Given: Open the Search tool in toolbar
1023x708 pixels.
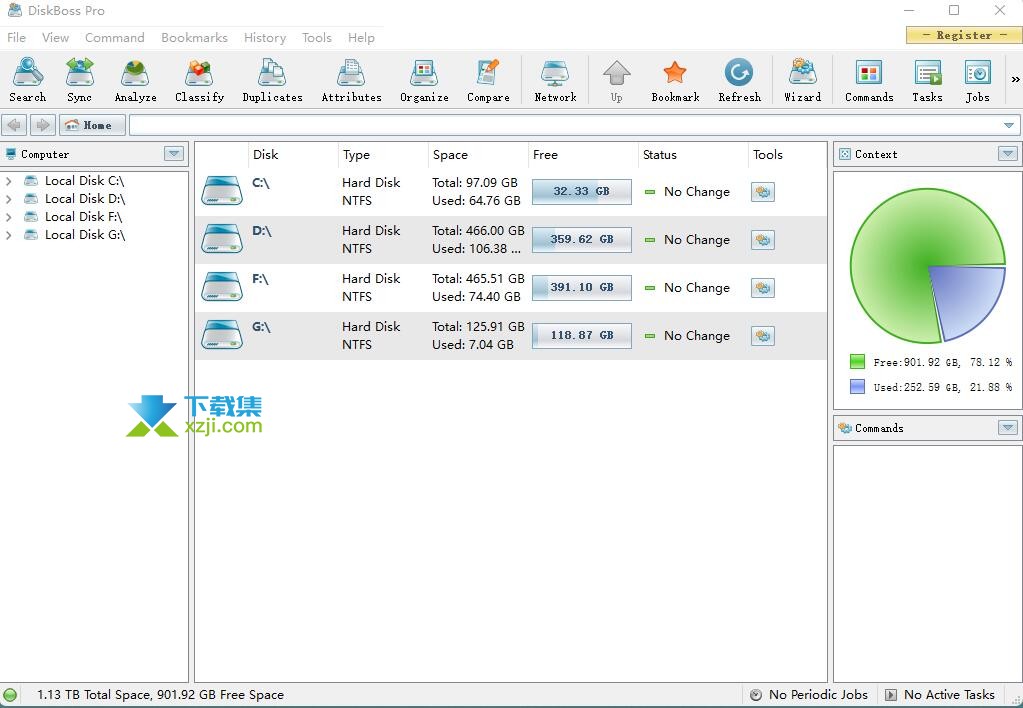Looking at the screenshot, I should [27, 80].
